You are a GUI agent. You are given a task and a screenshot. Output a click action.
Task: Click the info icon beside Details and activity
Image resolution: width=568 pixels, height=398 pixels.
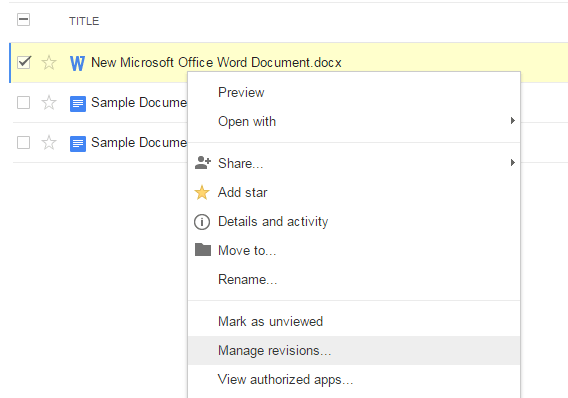[202, 222]
